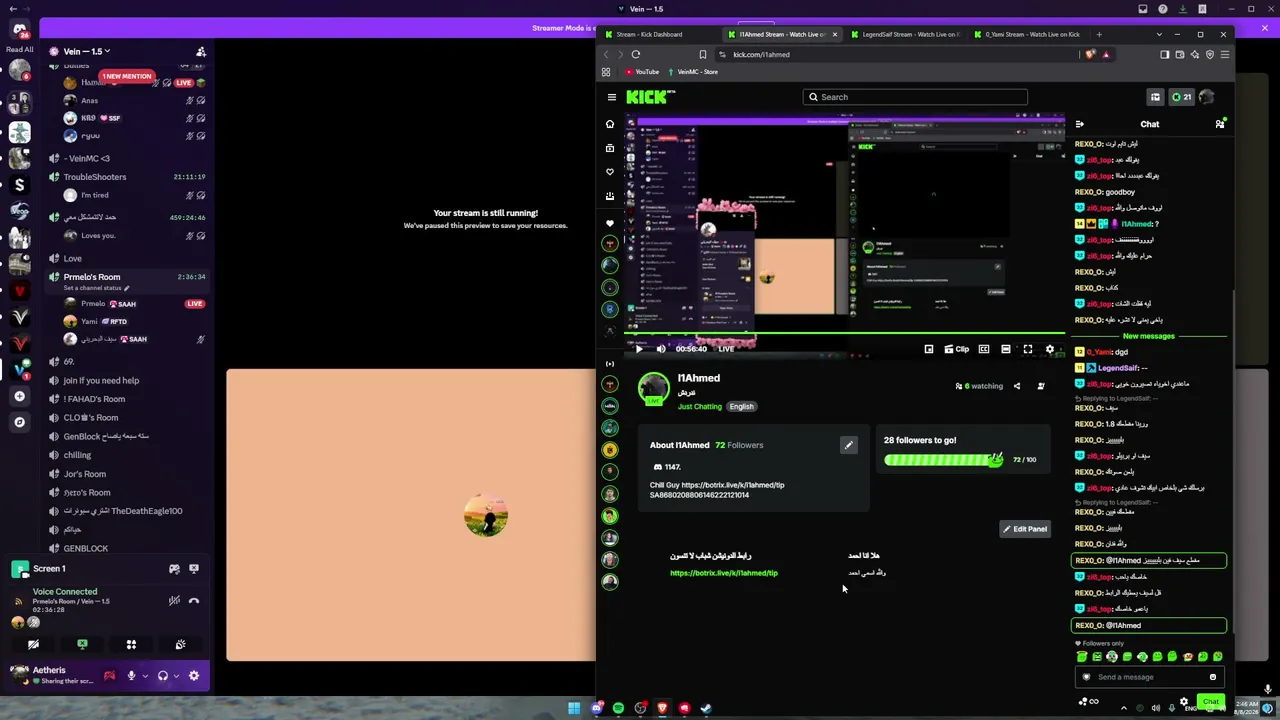The image size is (1280, 720).
Task: Open the botrix.live tip link
Action: coord(724,573)
